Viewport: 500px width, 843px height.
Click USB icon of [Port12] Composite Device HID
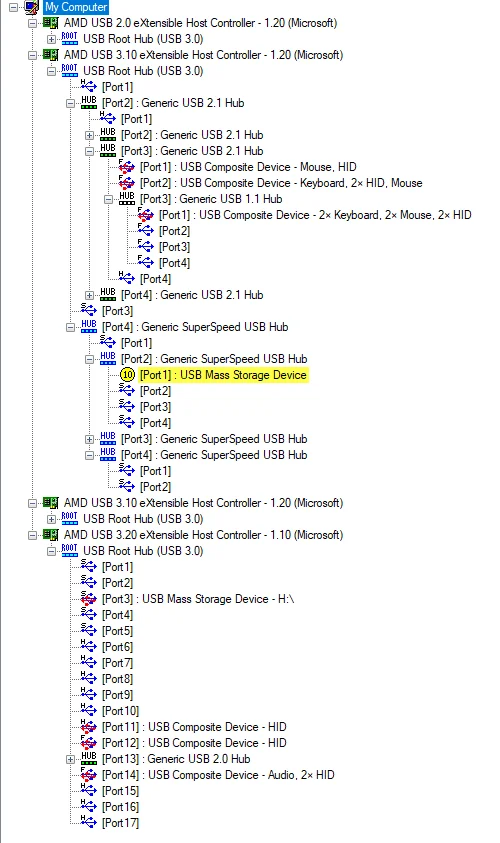coord(89,743)
